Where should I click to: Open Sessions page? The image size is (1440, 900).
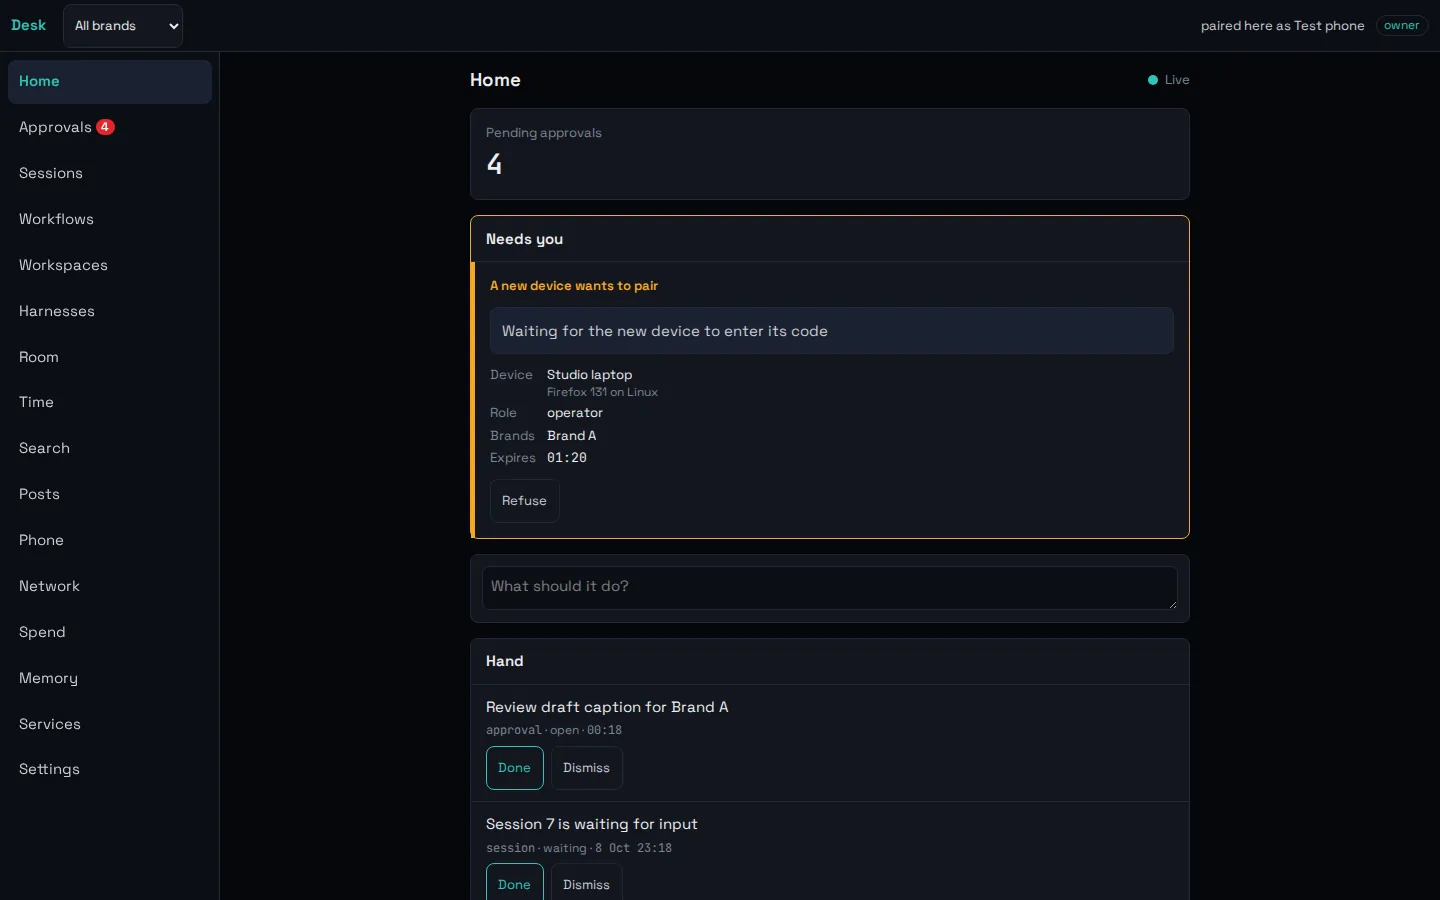110,174
